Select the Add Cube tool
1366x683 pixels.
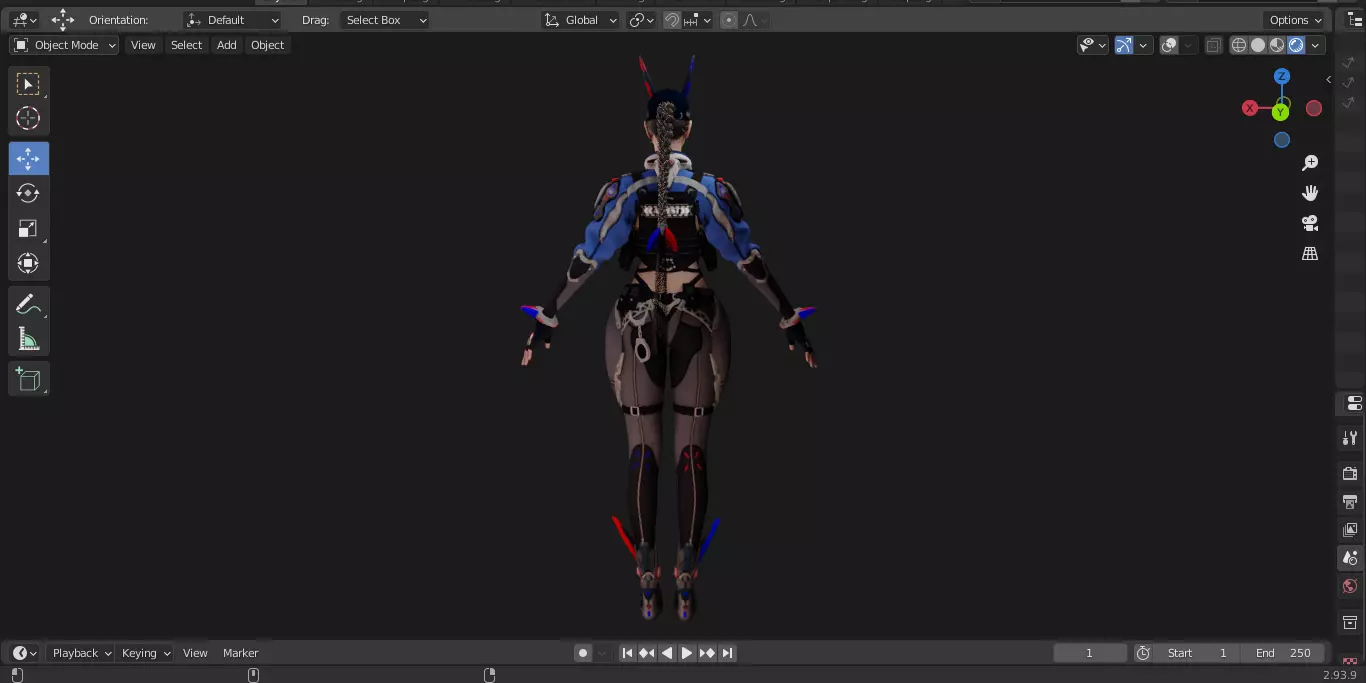pos(28,379)
